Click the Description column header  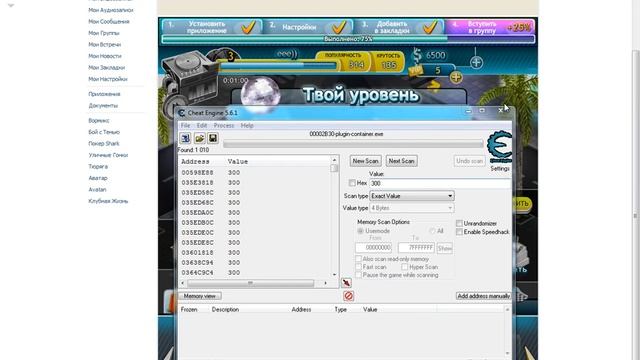pyautogui.click(x=225, y=309)
